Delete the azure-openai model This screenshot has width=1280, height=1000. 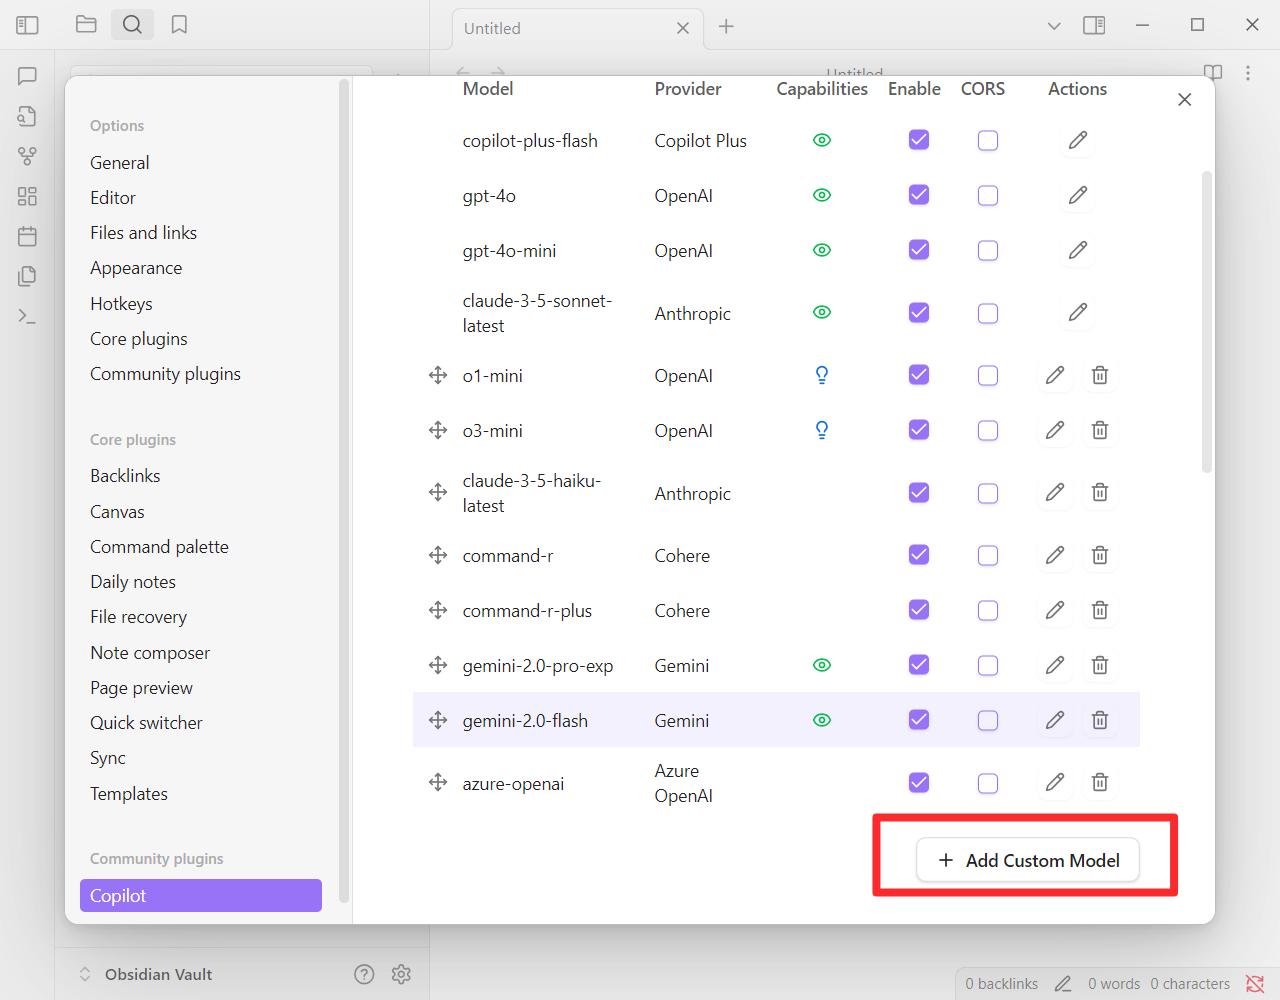point(1100,783)
